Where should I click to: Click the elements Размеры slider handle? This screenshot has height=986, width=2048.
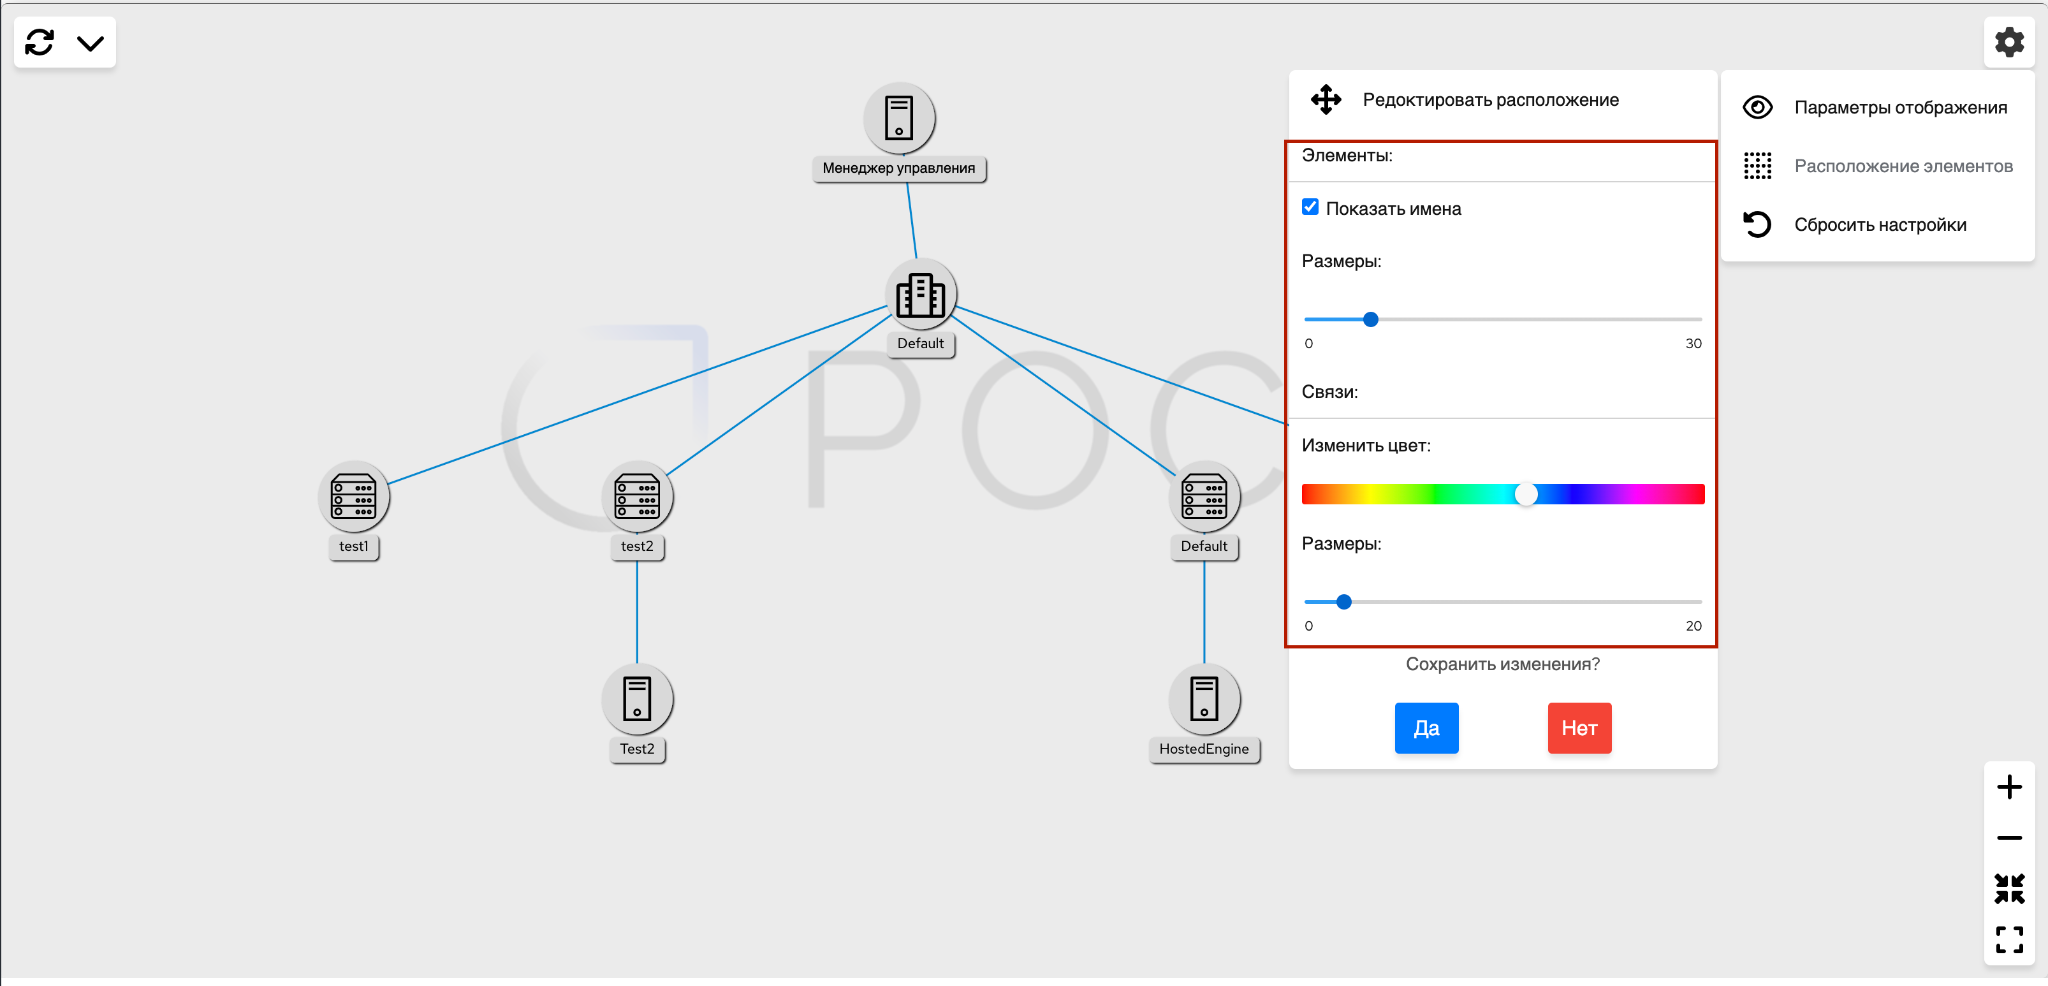(x=1371, y=319)
